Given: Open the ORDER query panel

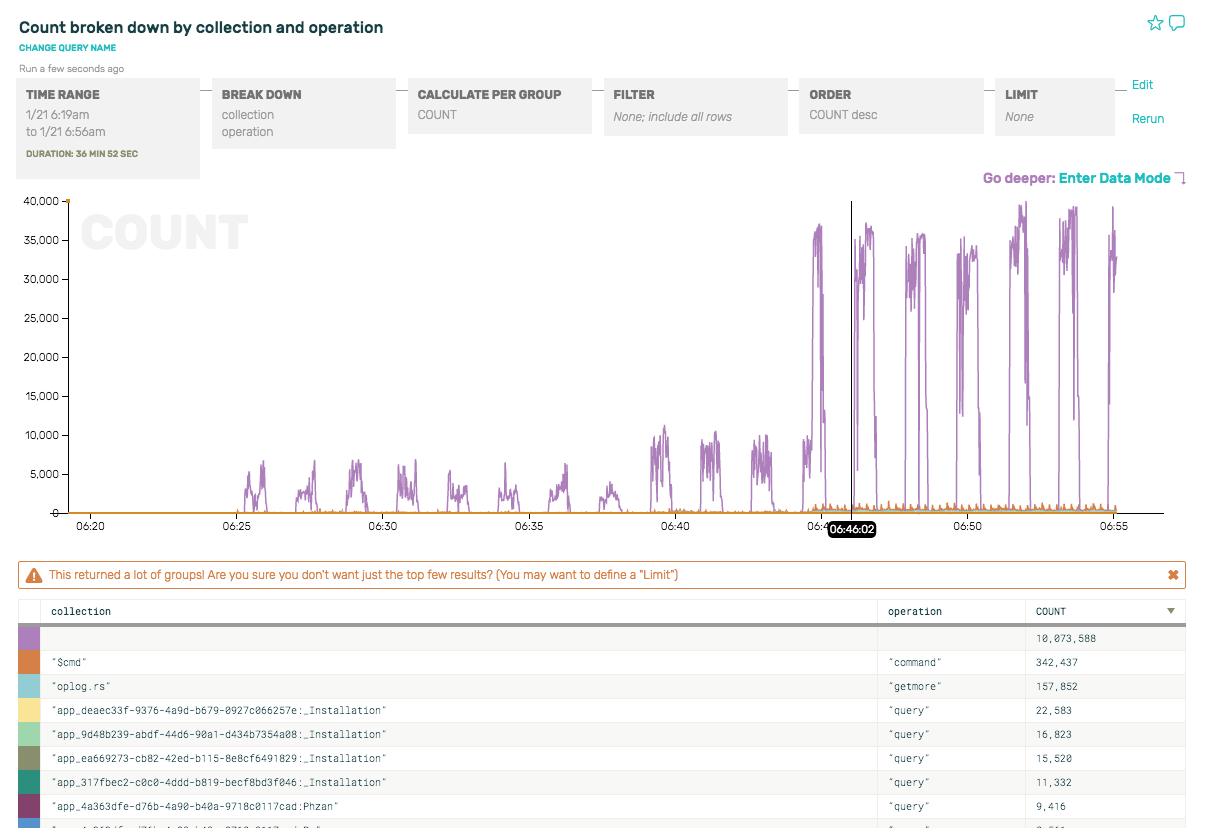Looking at the screenshot, I should pyautogui.click(x=893, y=105).
